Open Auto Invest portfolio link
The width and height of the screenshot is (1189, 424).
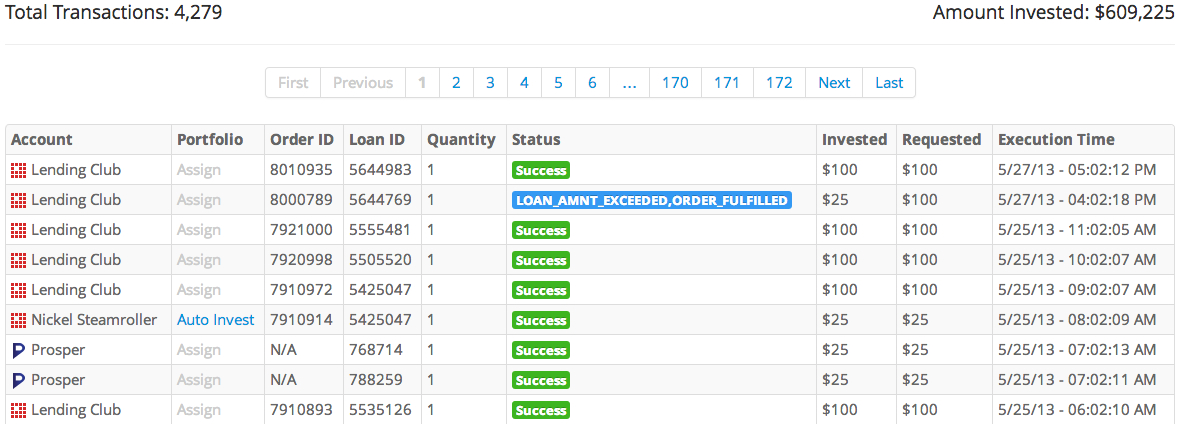(x=215, y=320)
